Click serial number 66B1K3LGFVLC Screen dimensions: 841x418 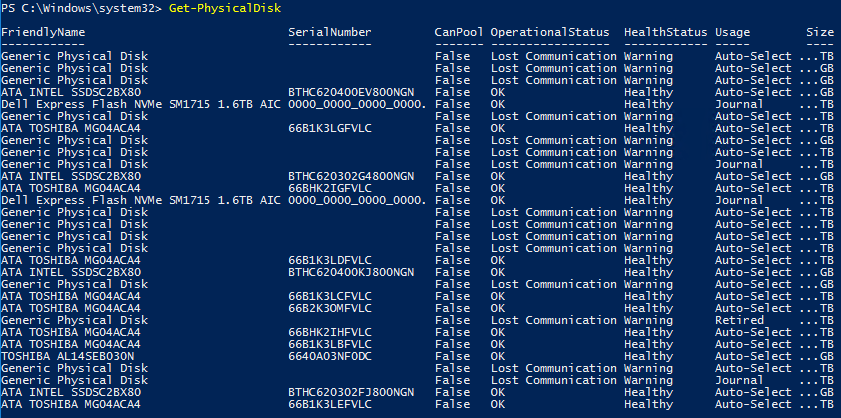tap(330, 128)
